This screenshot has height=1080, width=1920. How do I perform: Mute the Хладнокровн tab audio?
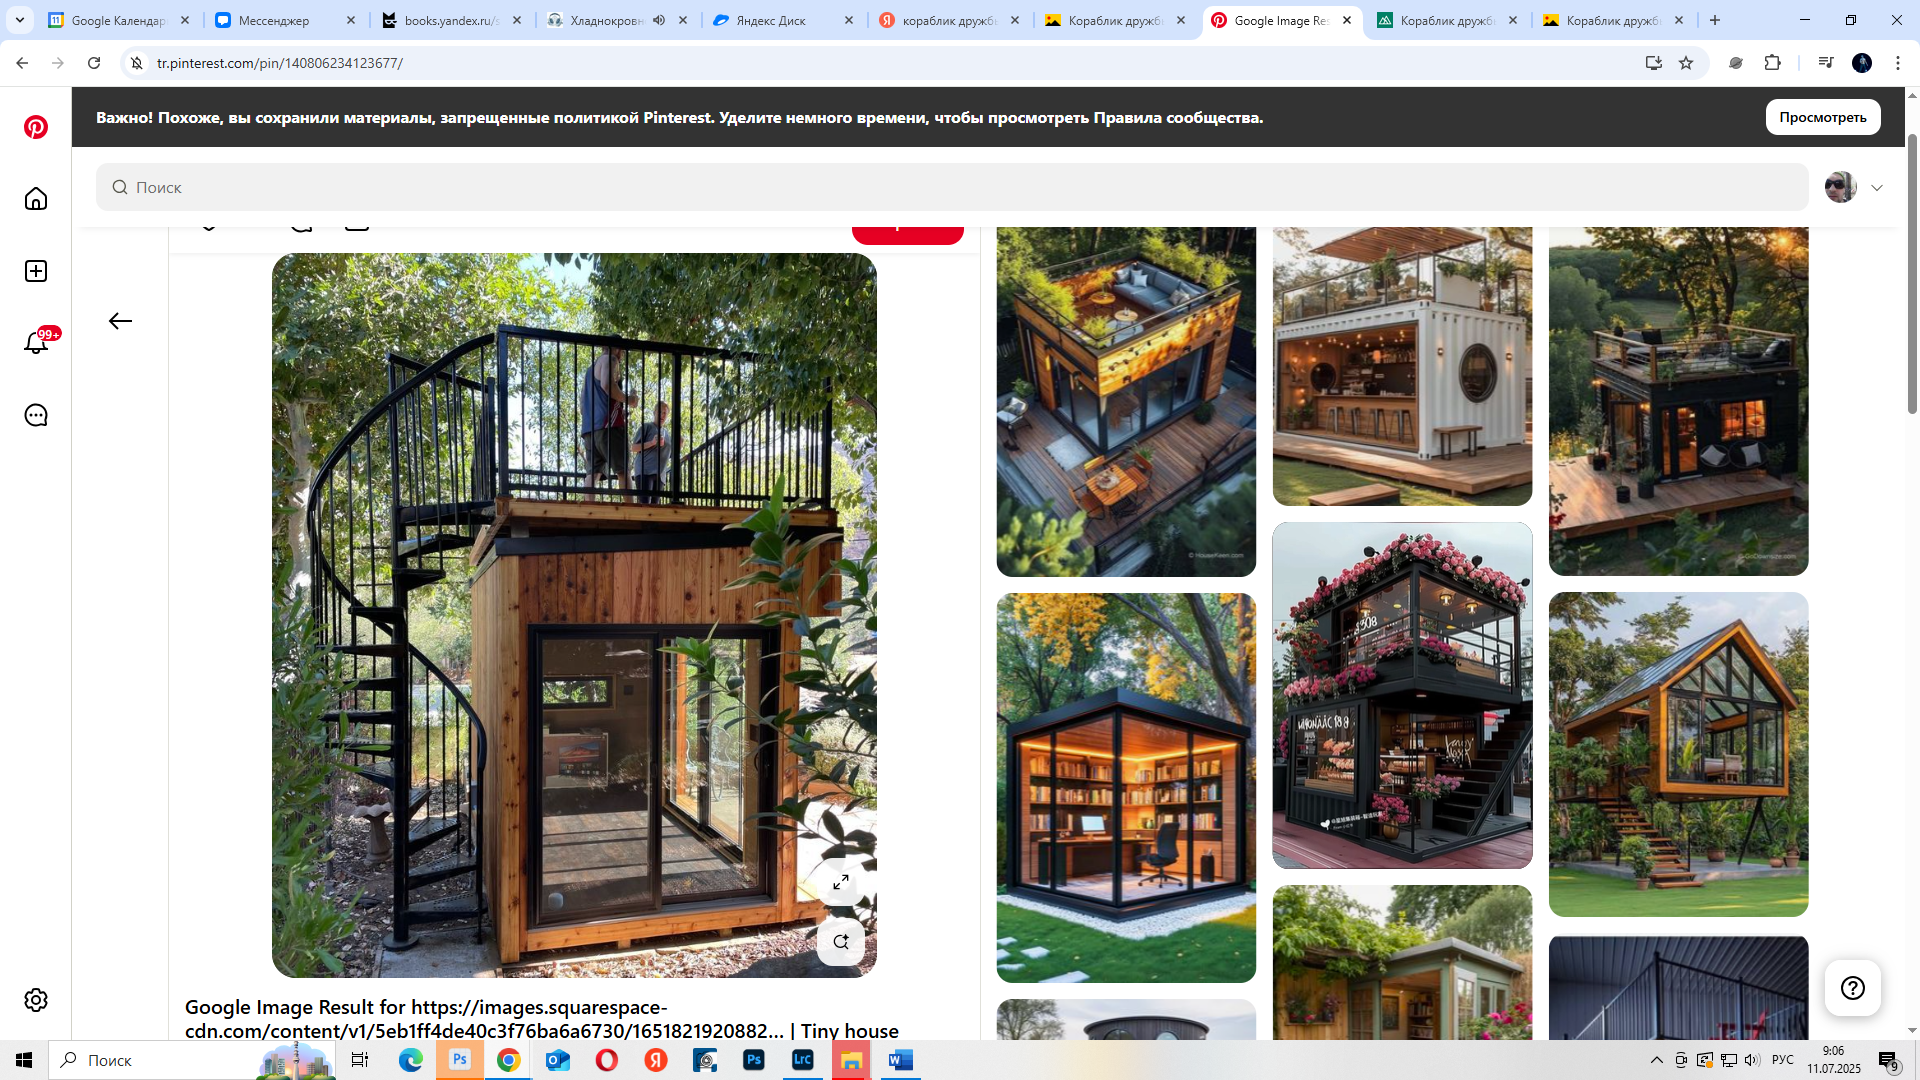click(659, 20)
